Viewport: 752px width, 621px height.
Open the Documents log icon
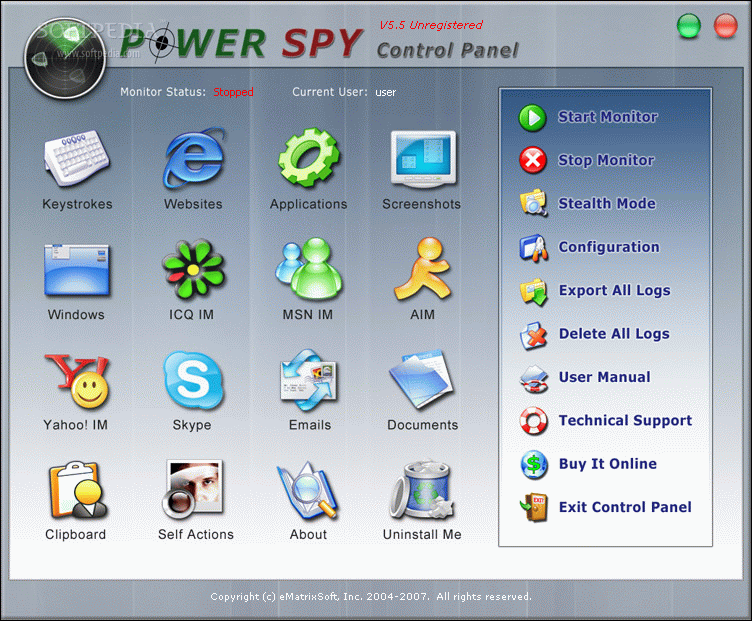[422, 380]
